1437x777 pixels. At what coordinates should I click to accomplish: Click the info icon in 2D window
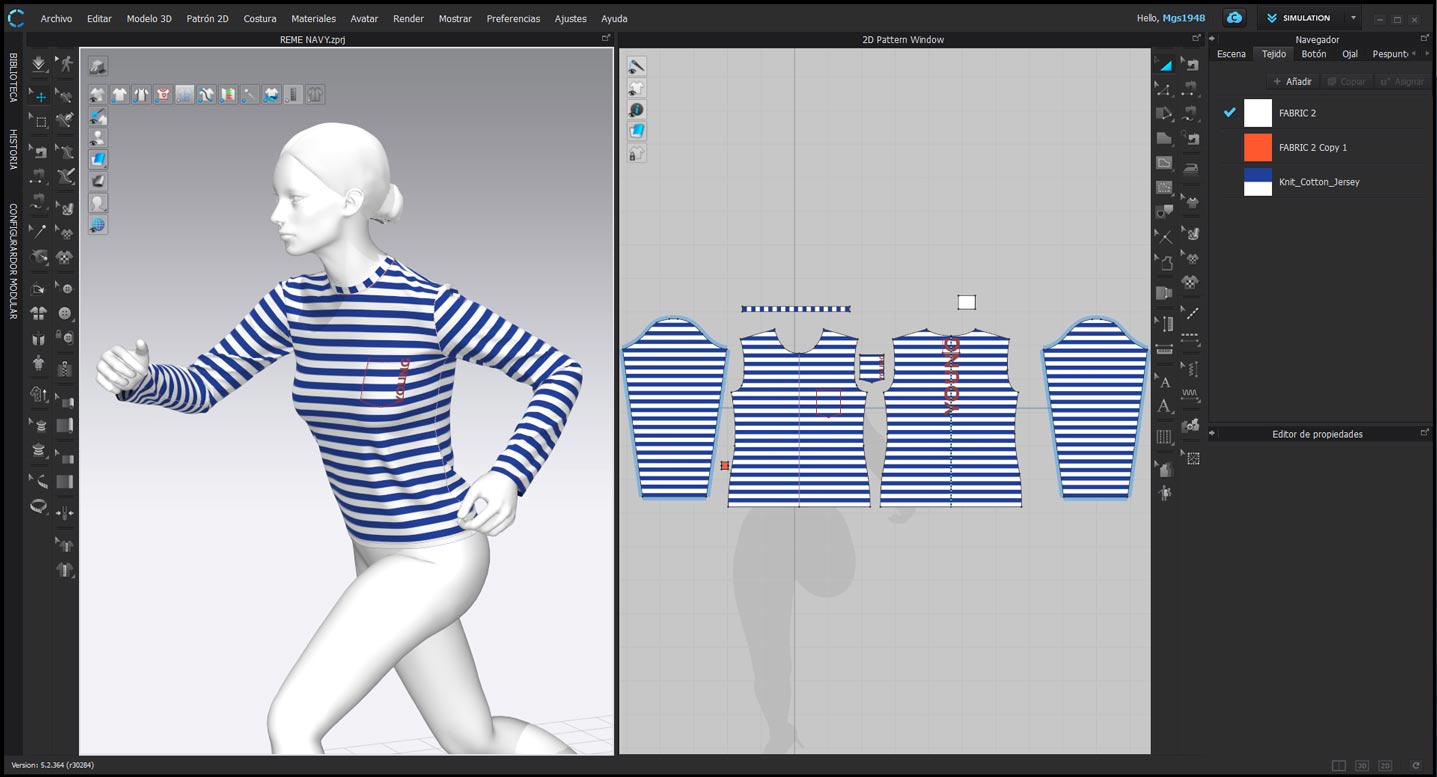pyautogui.click(x=636, y=110)
